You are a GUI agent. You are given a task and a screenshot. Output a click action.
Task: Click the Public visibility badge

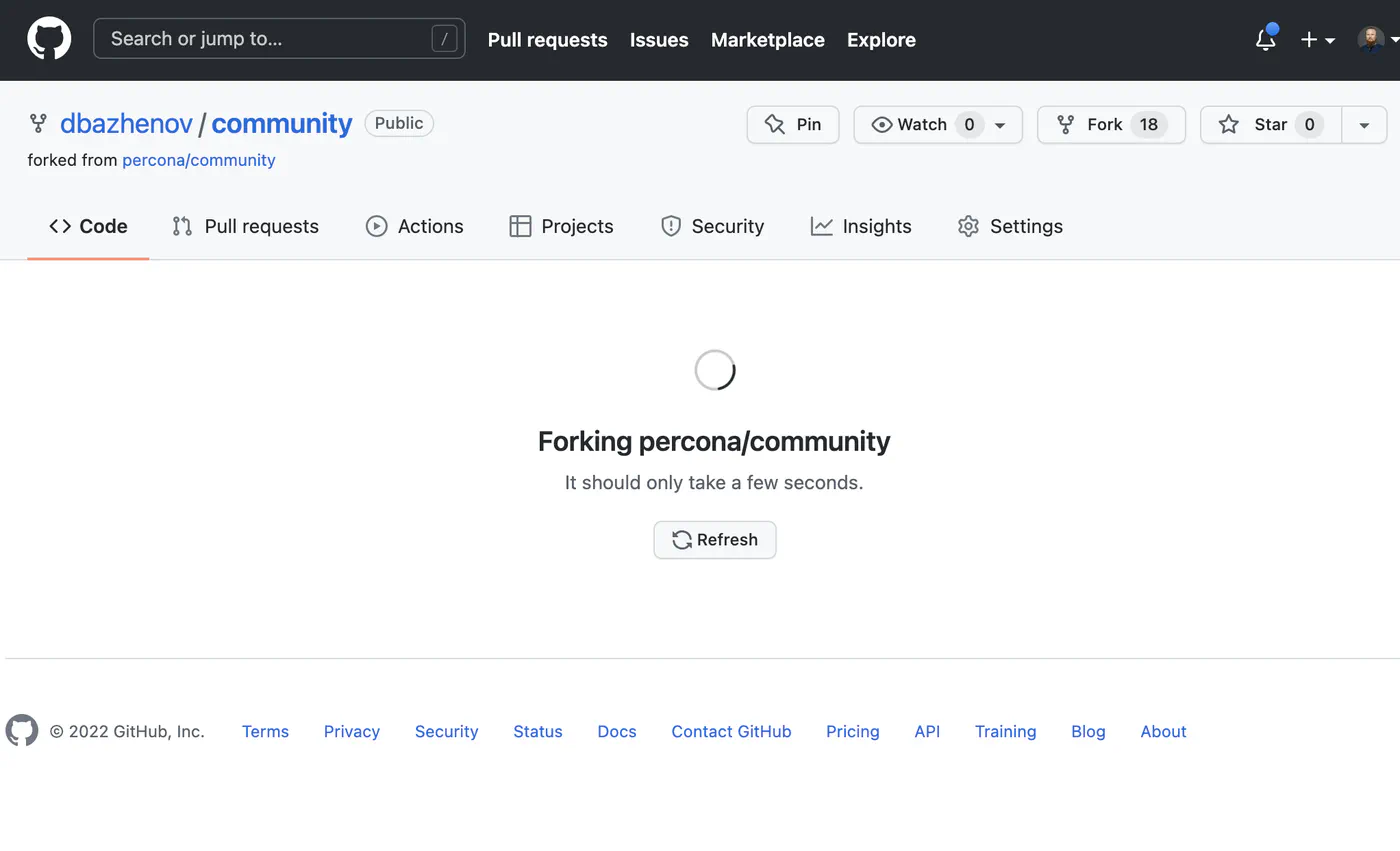click(399, 123)
